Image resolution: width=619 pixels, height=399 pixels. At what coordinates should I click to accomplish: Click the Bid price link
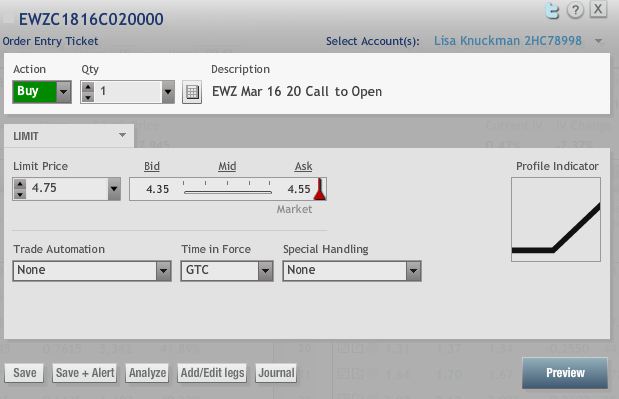pyautogui.click(x=152, y=167)
